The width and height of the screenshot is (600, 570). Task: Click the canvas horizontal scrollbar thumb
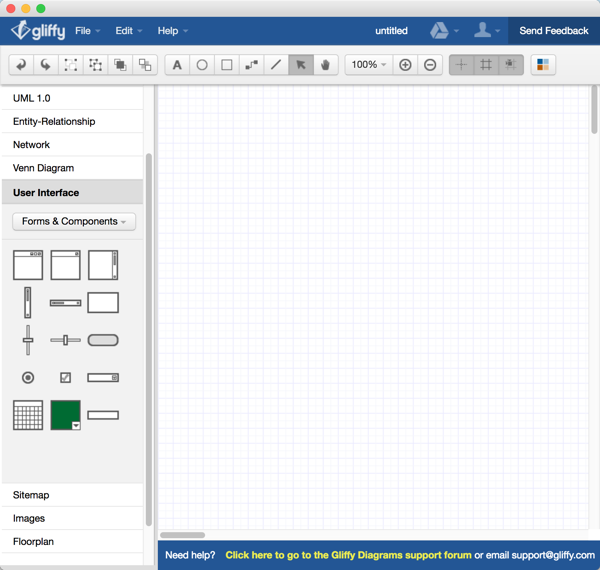[x=183, y=535]
